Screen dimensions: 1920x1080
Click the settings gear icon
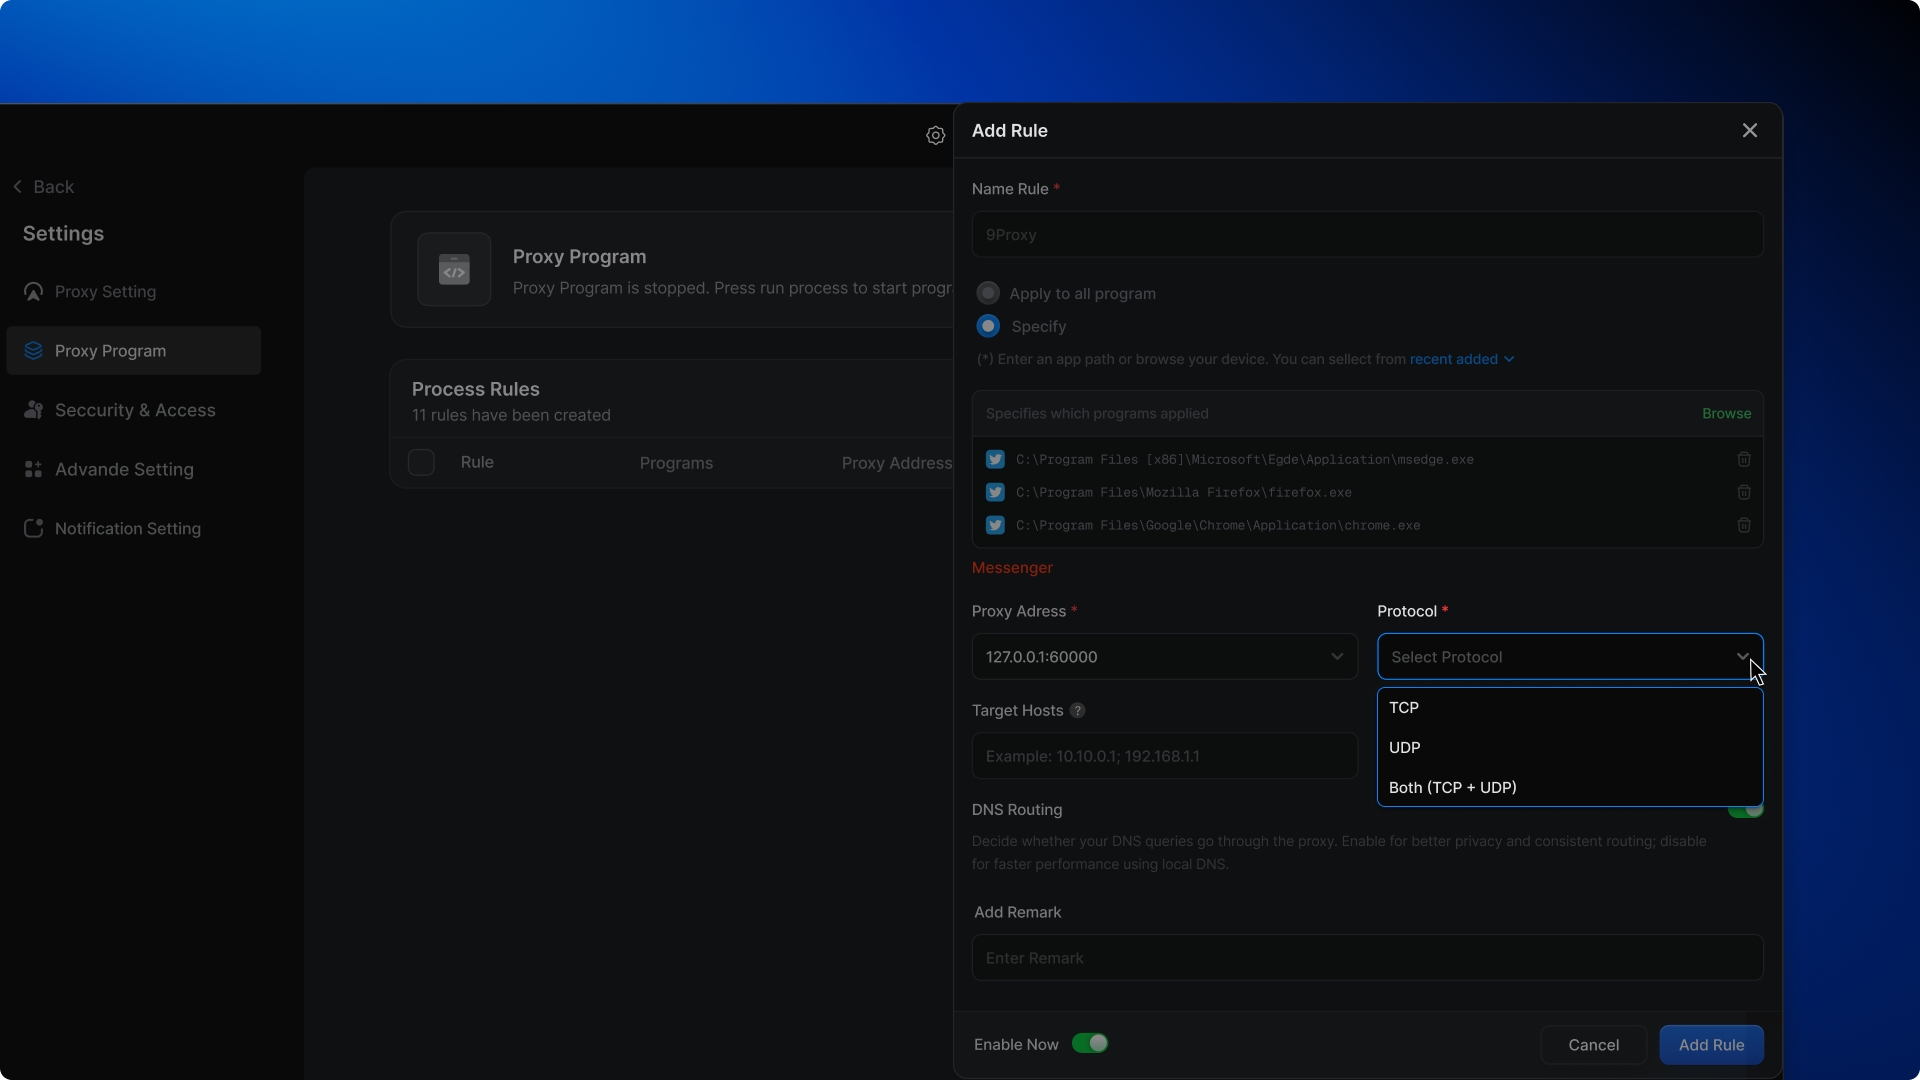(x=935, y=135)
